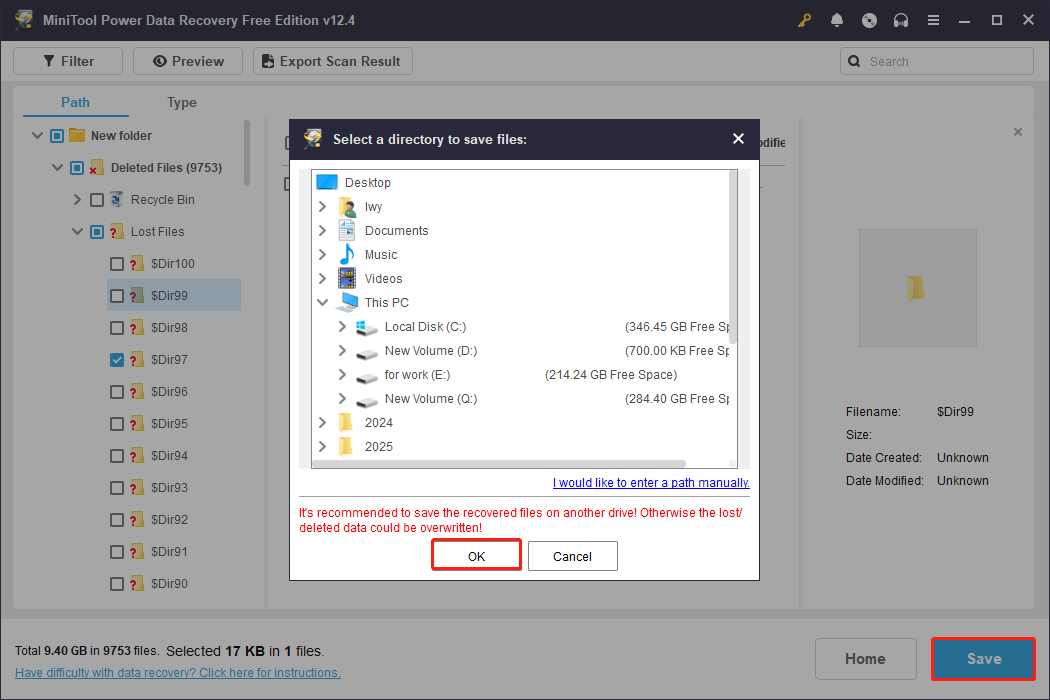Check the $Dir96 checkbox
This screenshot has height=700, width=1050.
pos(117,392)
